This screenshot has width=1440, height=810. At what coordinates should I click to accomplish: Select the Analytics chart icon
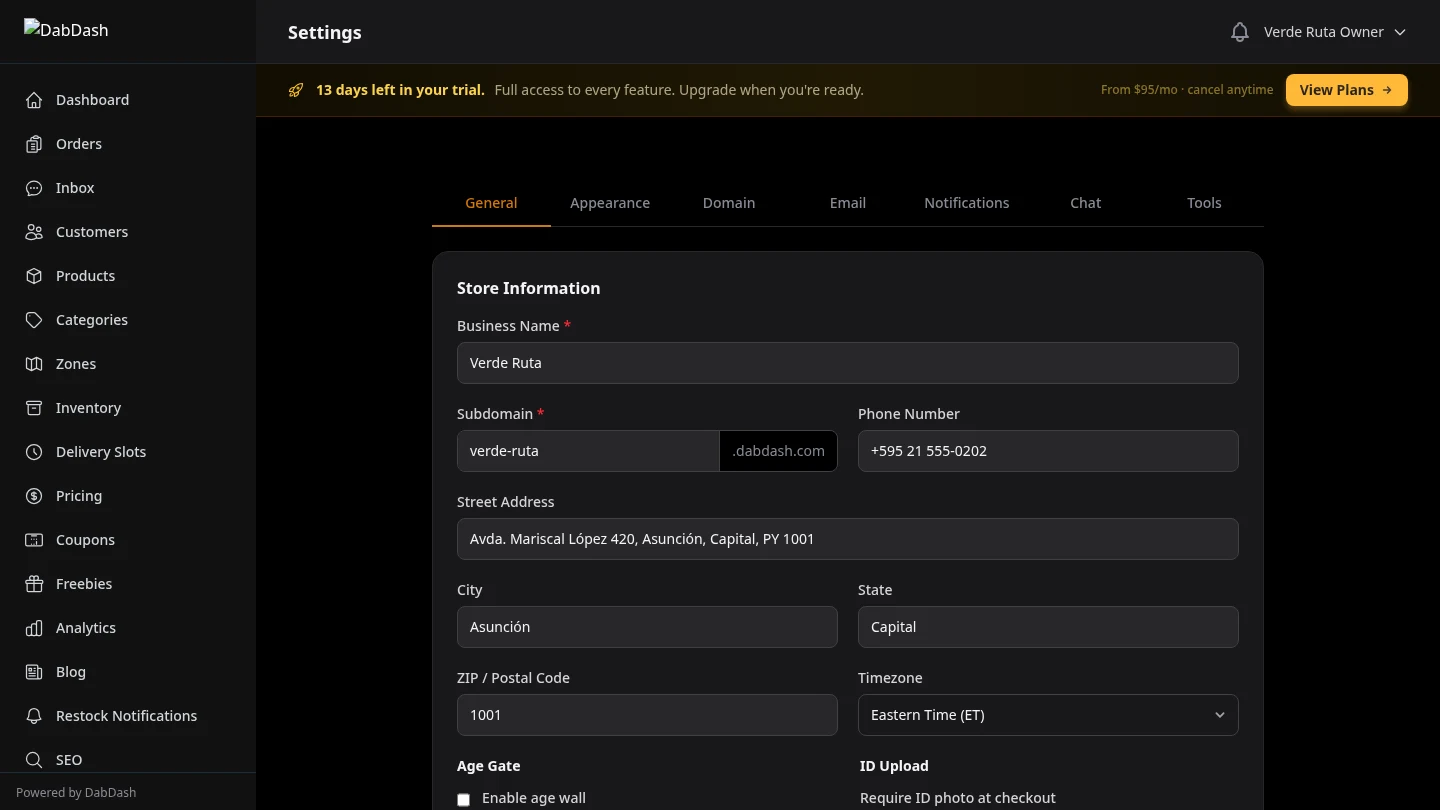[x=33, y=627]
